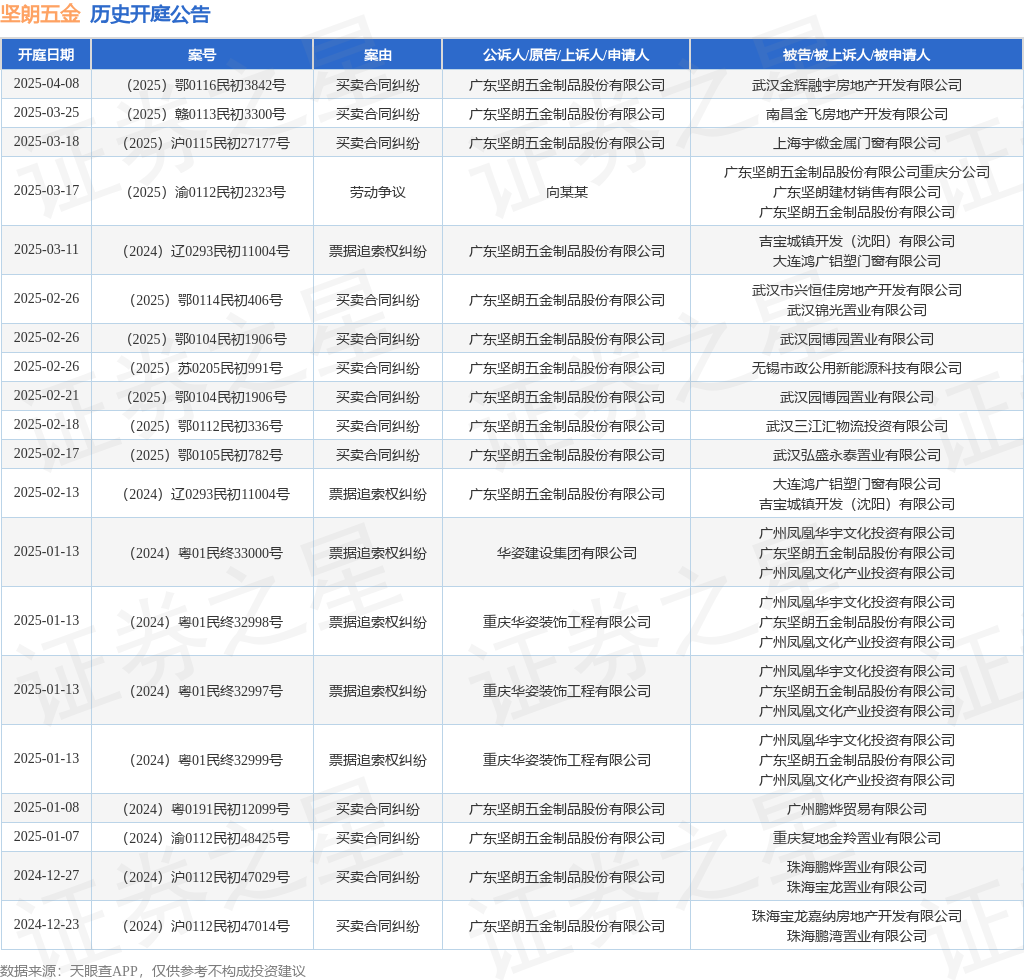Select date cell 2025-03-25
Screen dimensions: 1024x980
[x=46, y=112]
